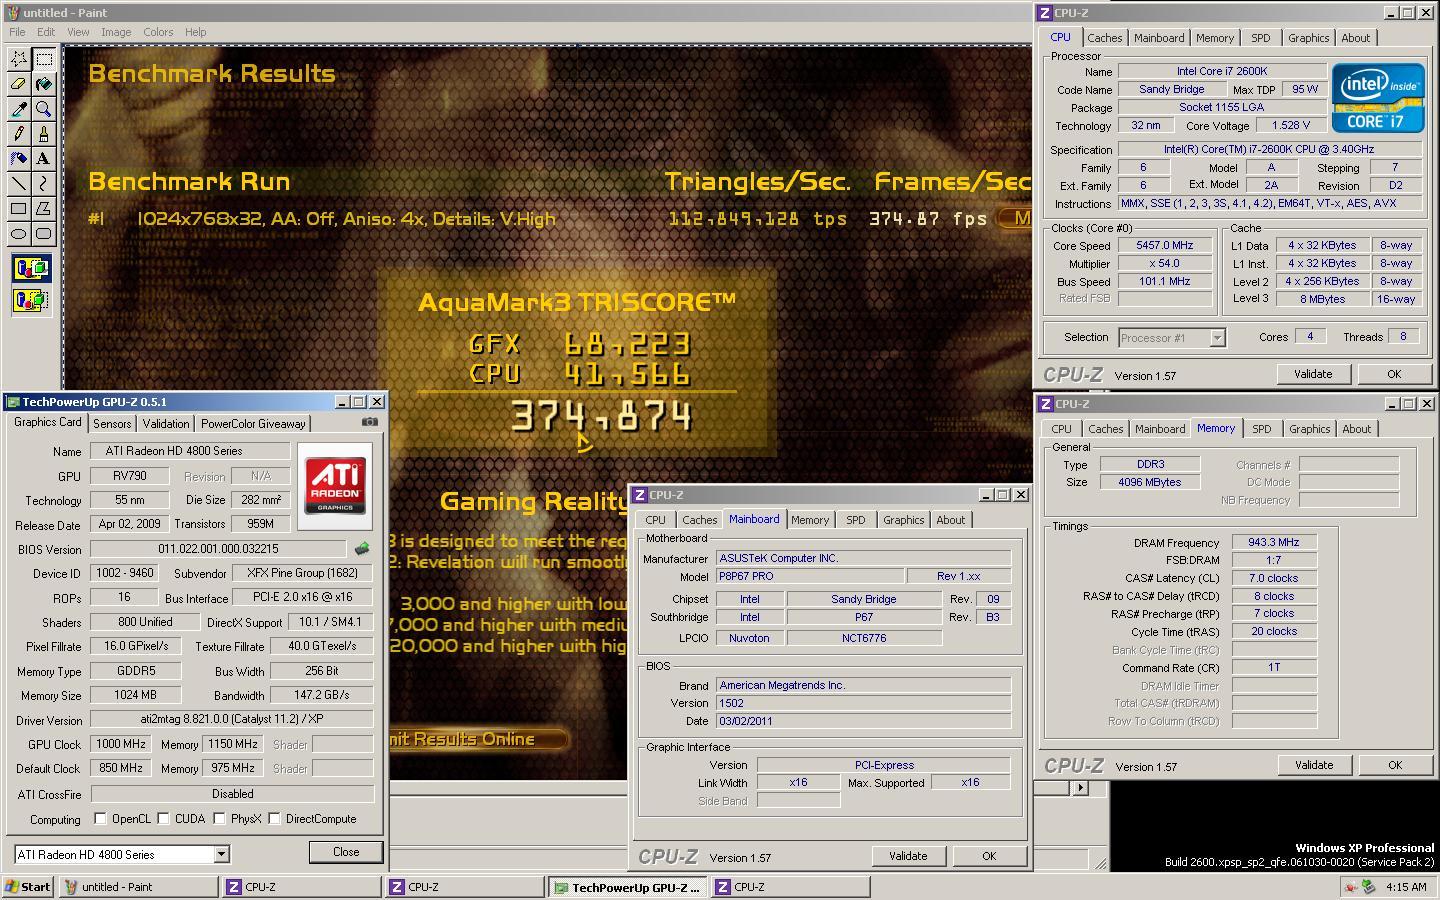Click the BIOS Version field in GPU-Z
This screenshot has width=1440, height=900.
coord(218,549)
